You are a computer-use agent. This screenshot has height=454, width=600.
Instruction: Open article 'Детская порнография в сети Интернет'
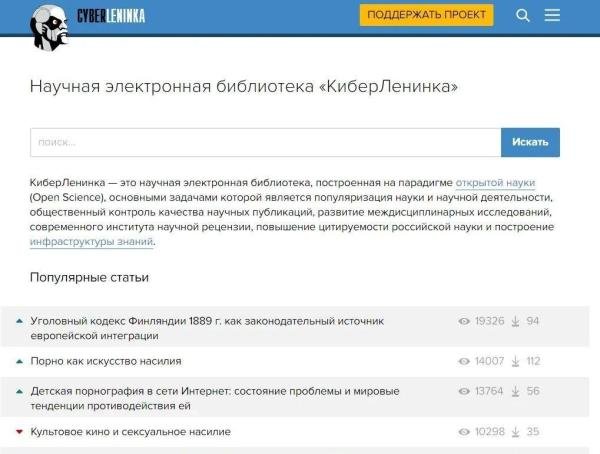[215, 398]
